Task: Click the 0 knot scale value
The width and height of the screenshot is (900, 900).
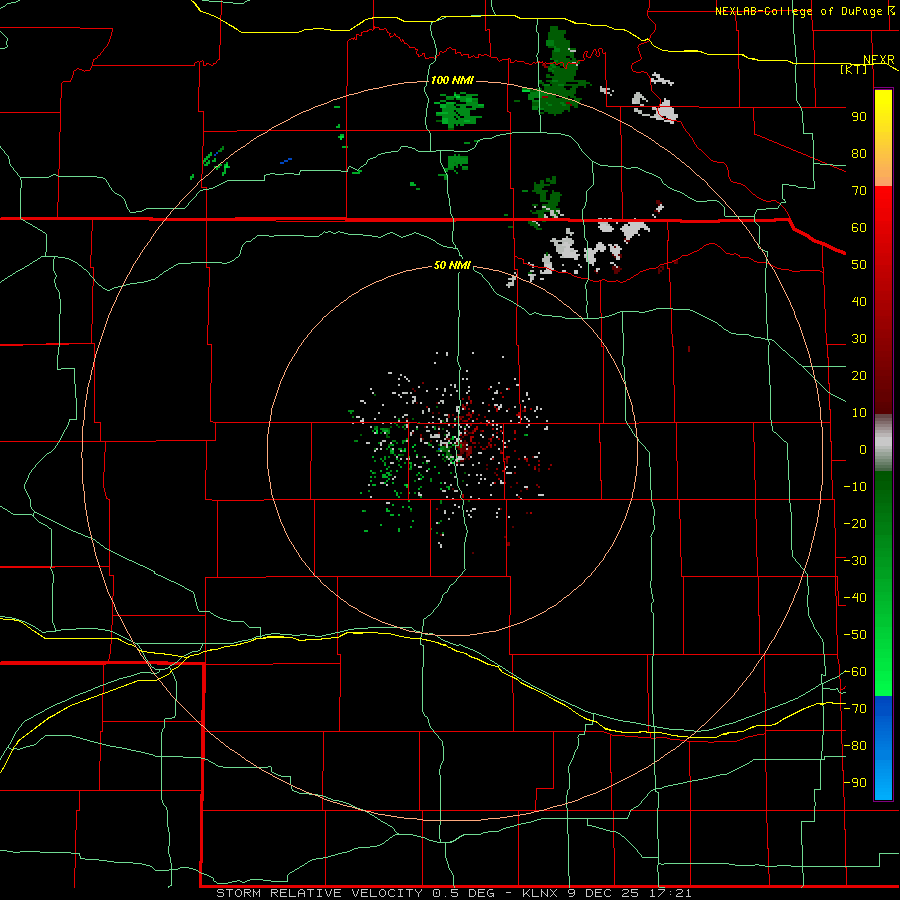Action: [x=863, y=450]
